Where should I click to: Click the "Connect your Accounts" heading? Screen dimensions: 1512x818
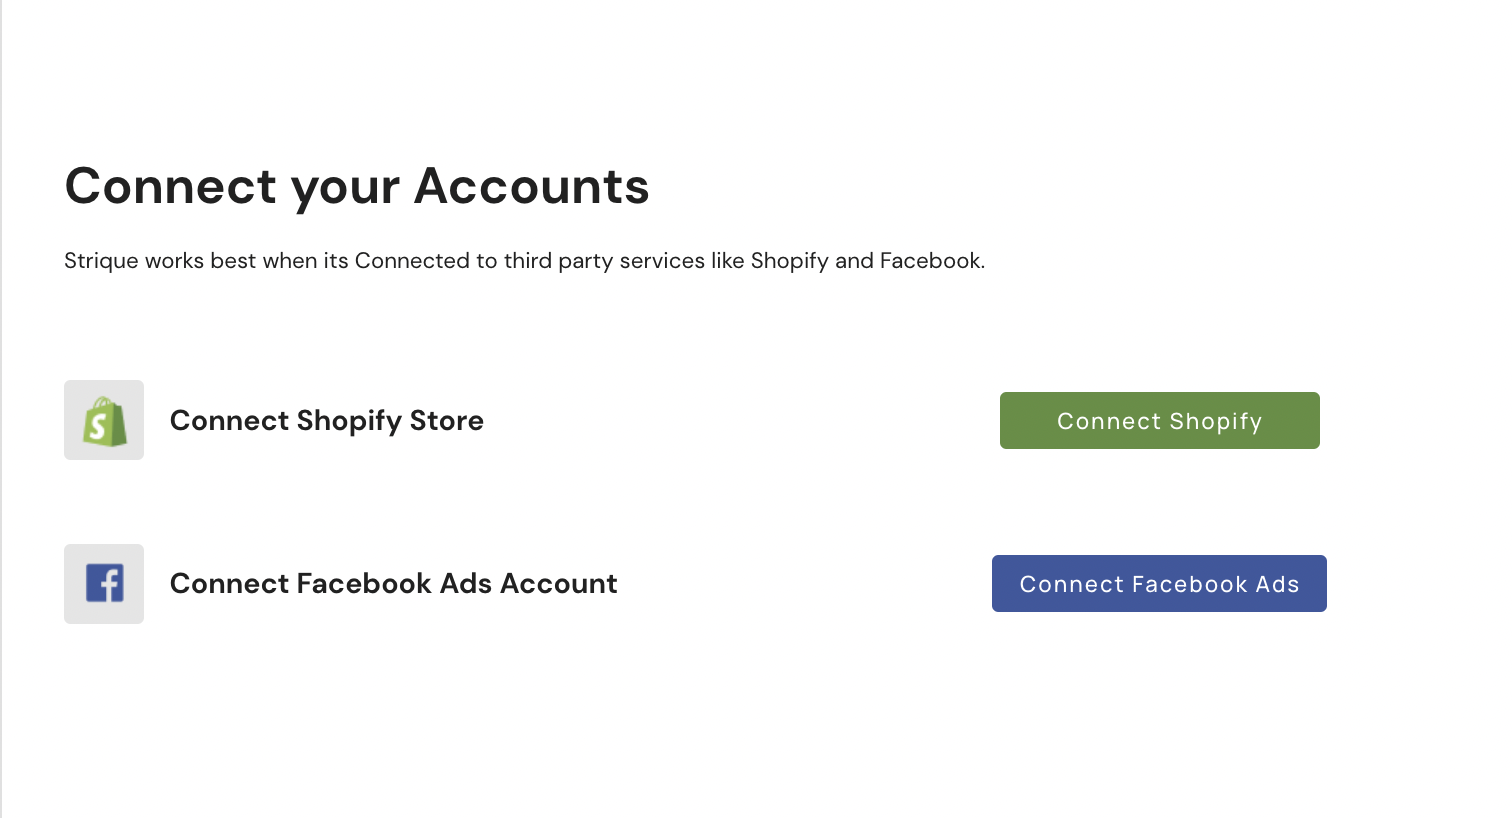pos(357,187)
